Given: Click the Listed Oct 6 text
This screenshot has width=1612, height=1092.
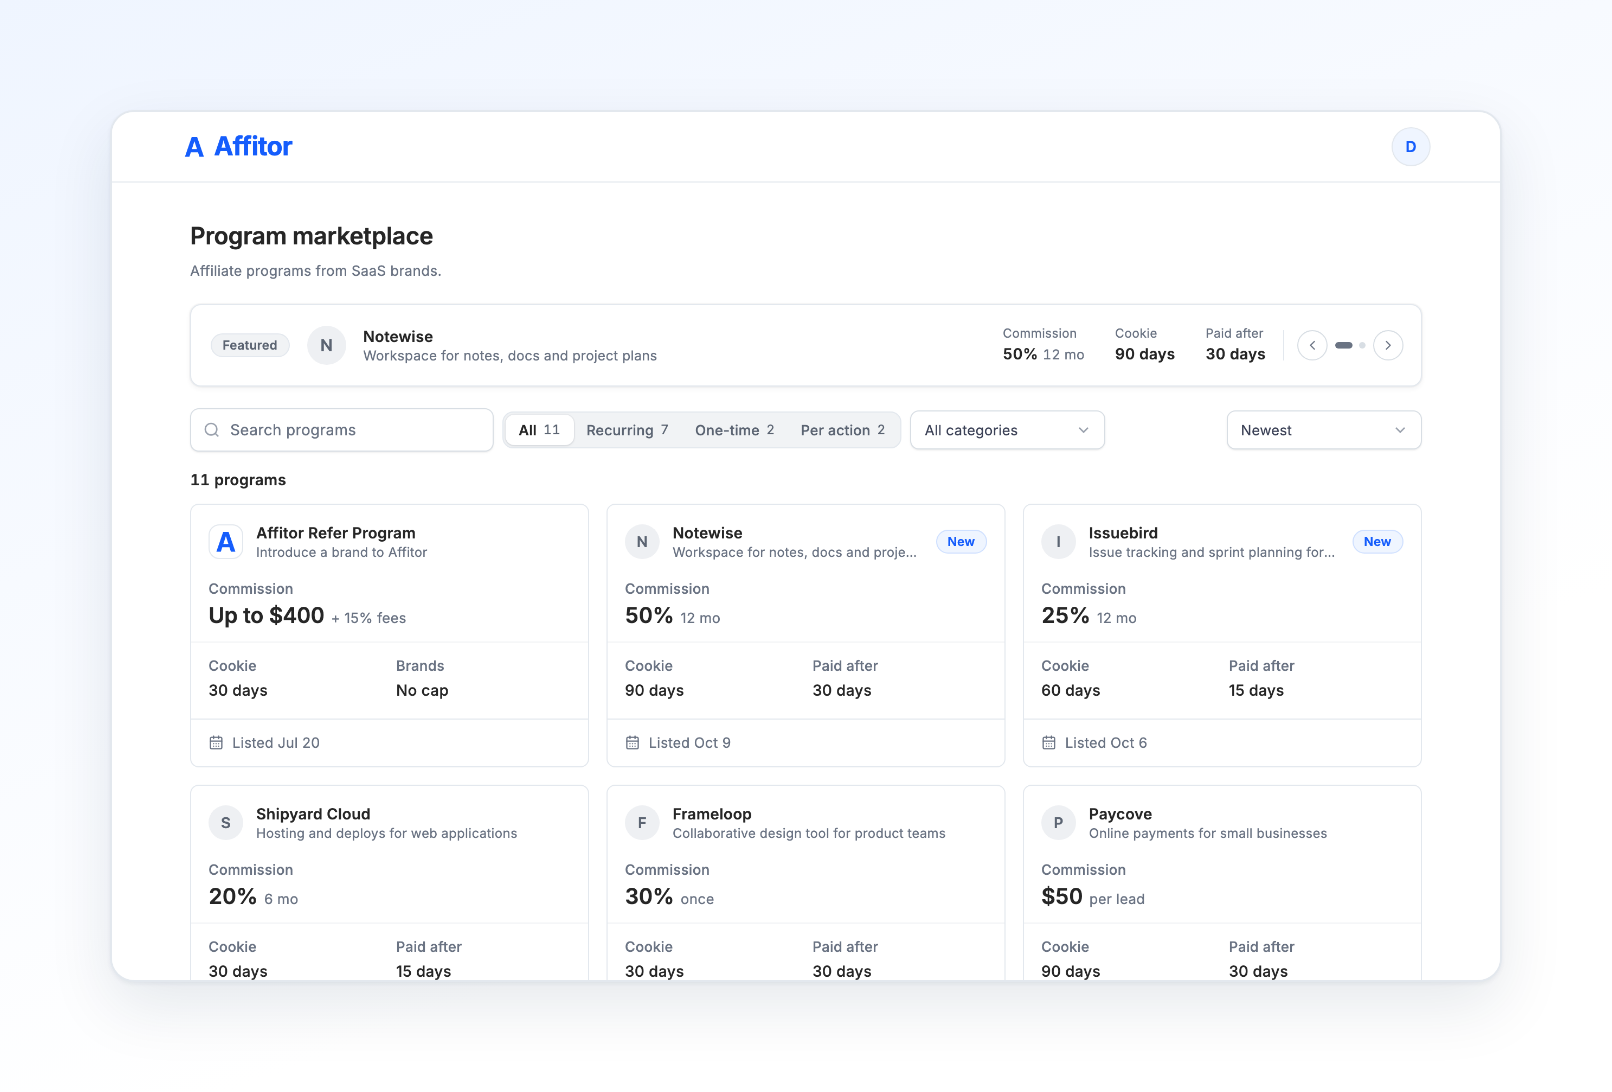Looking at the screenshot, I should (1106, 743).
